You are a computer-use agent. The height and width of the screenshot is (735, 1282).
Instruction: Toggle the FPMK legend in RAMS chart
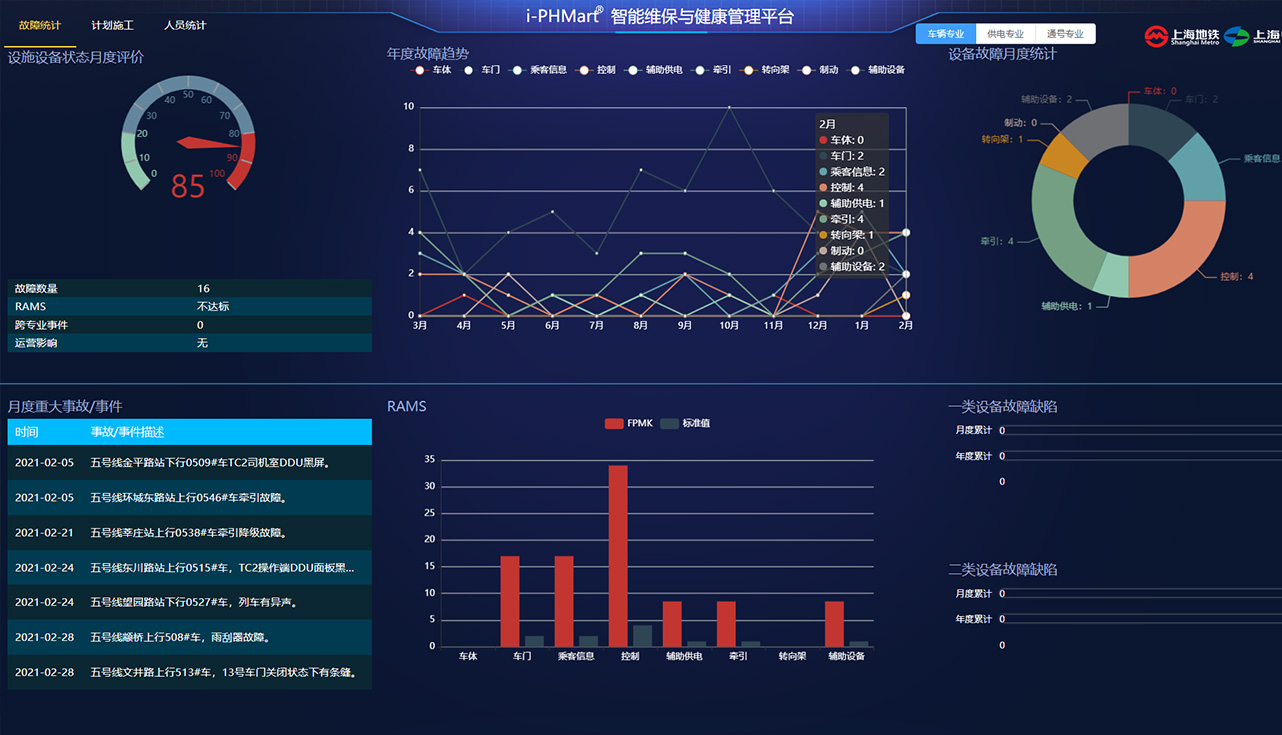click(628, 423)
